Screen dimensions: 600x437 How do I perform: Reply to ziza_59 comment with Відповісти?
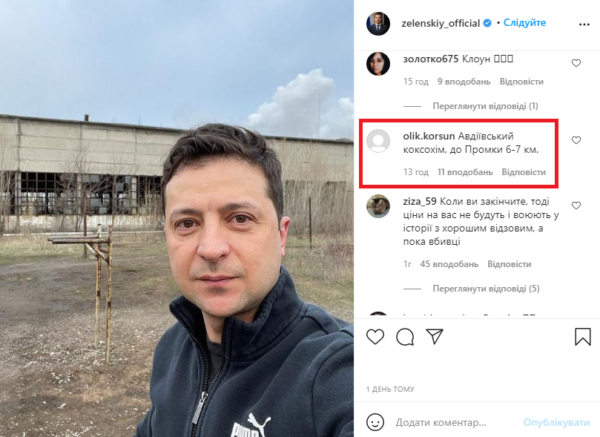coord(509,264)
